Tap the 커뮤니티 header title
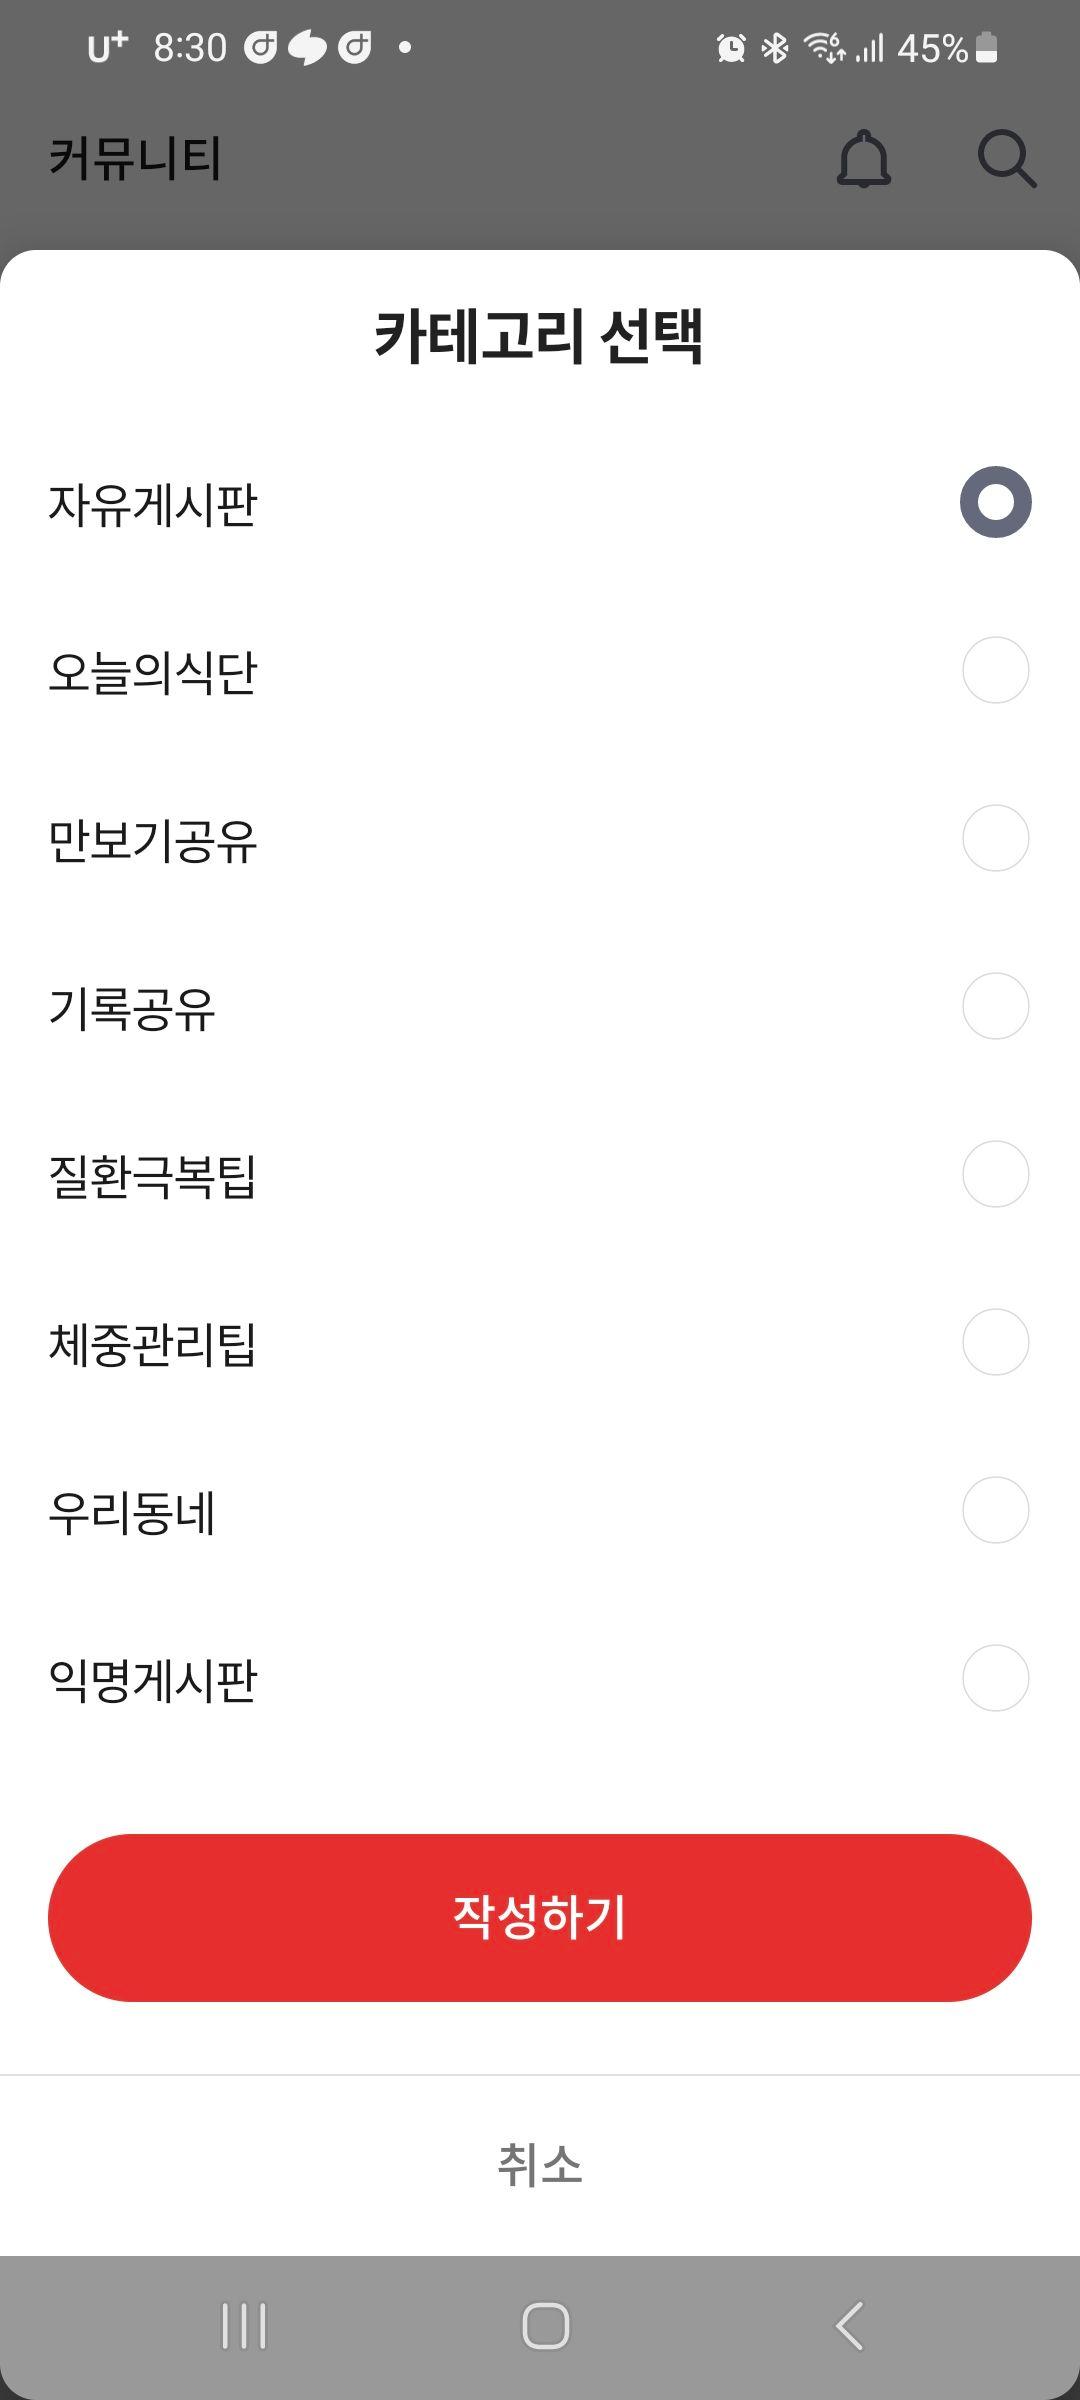The width and height of the screenshot is (1080, 2400). (x=135, y=158)
